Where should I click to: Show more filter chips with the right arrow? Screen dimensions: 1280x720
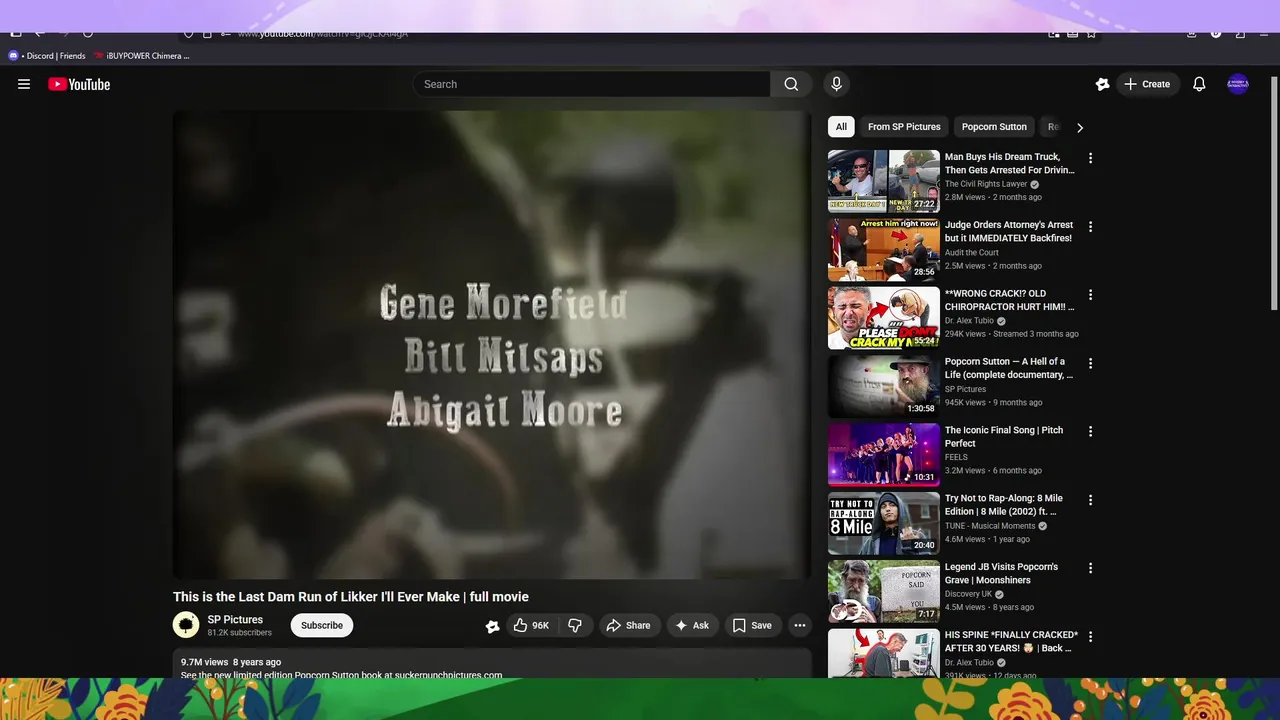[1079, 127]
